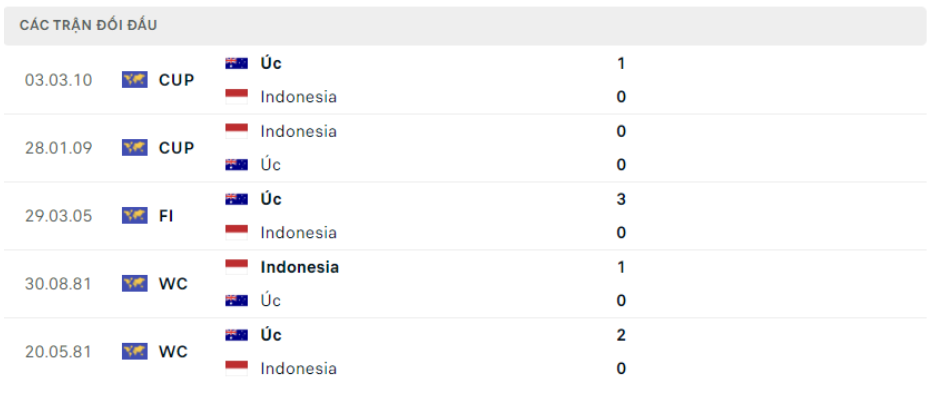946x416 pixels.
Task: Open bold Indonesia team in 30.08.81 match
Action: (299, 267)
